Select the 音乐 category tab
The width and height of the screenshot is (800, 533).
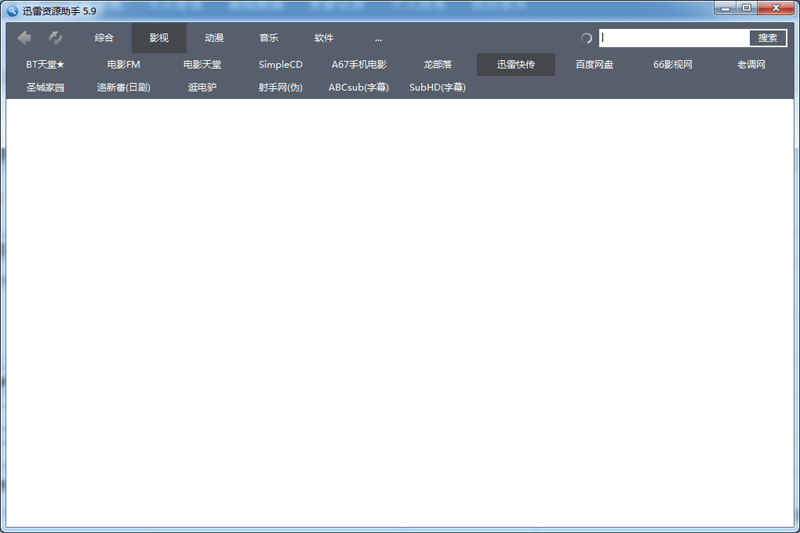pyautogui.click(x=269, y=38)
